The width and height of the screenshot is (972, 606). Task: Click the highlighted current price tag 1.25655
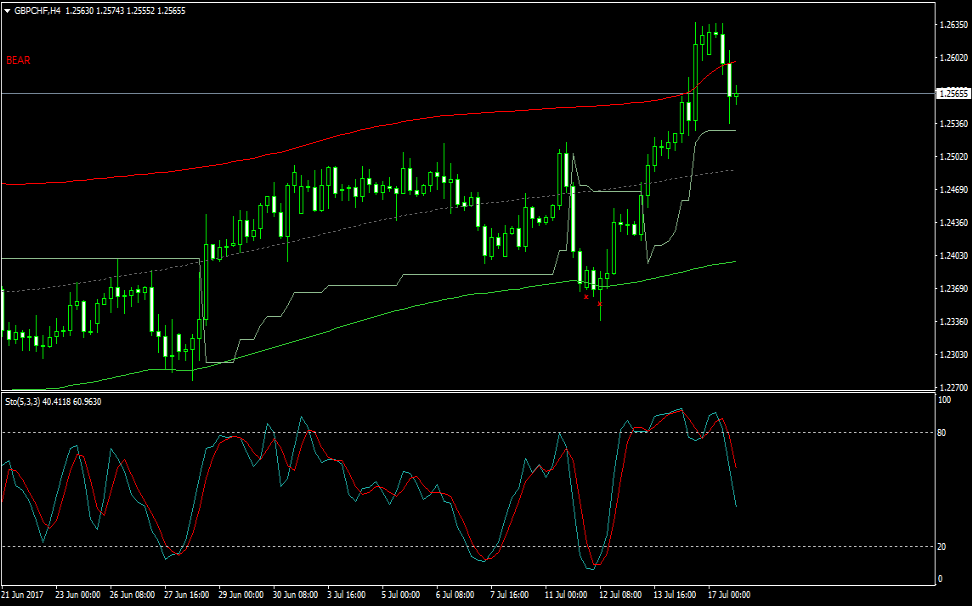coord(953,94)
